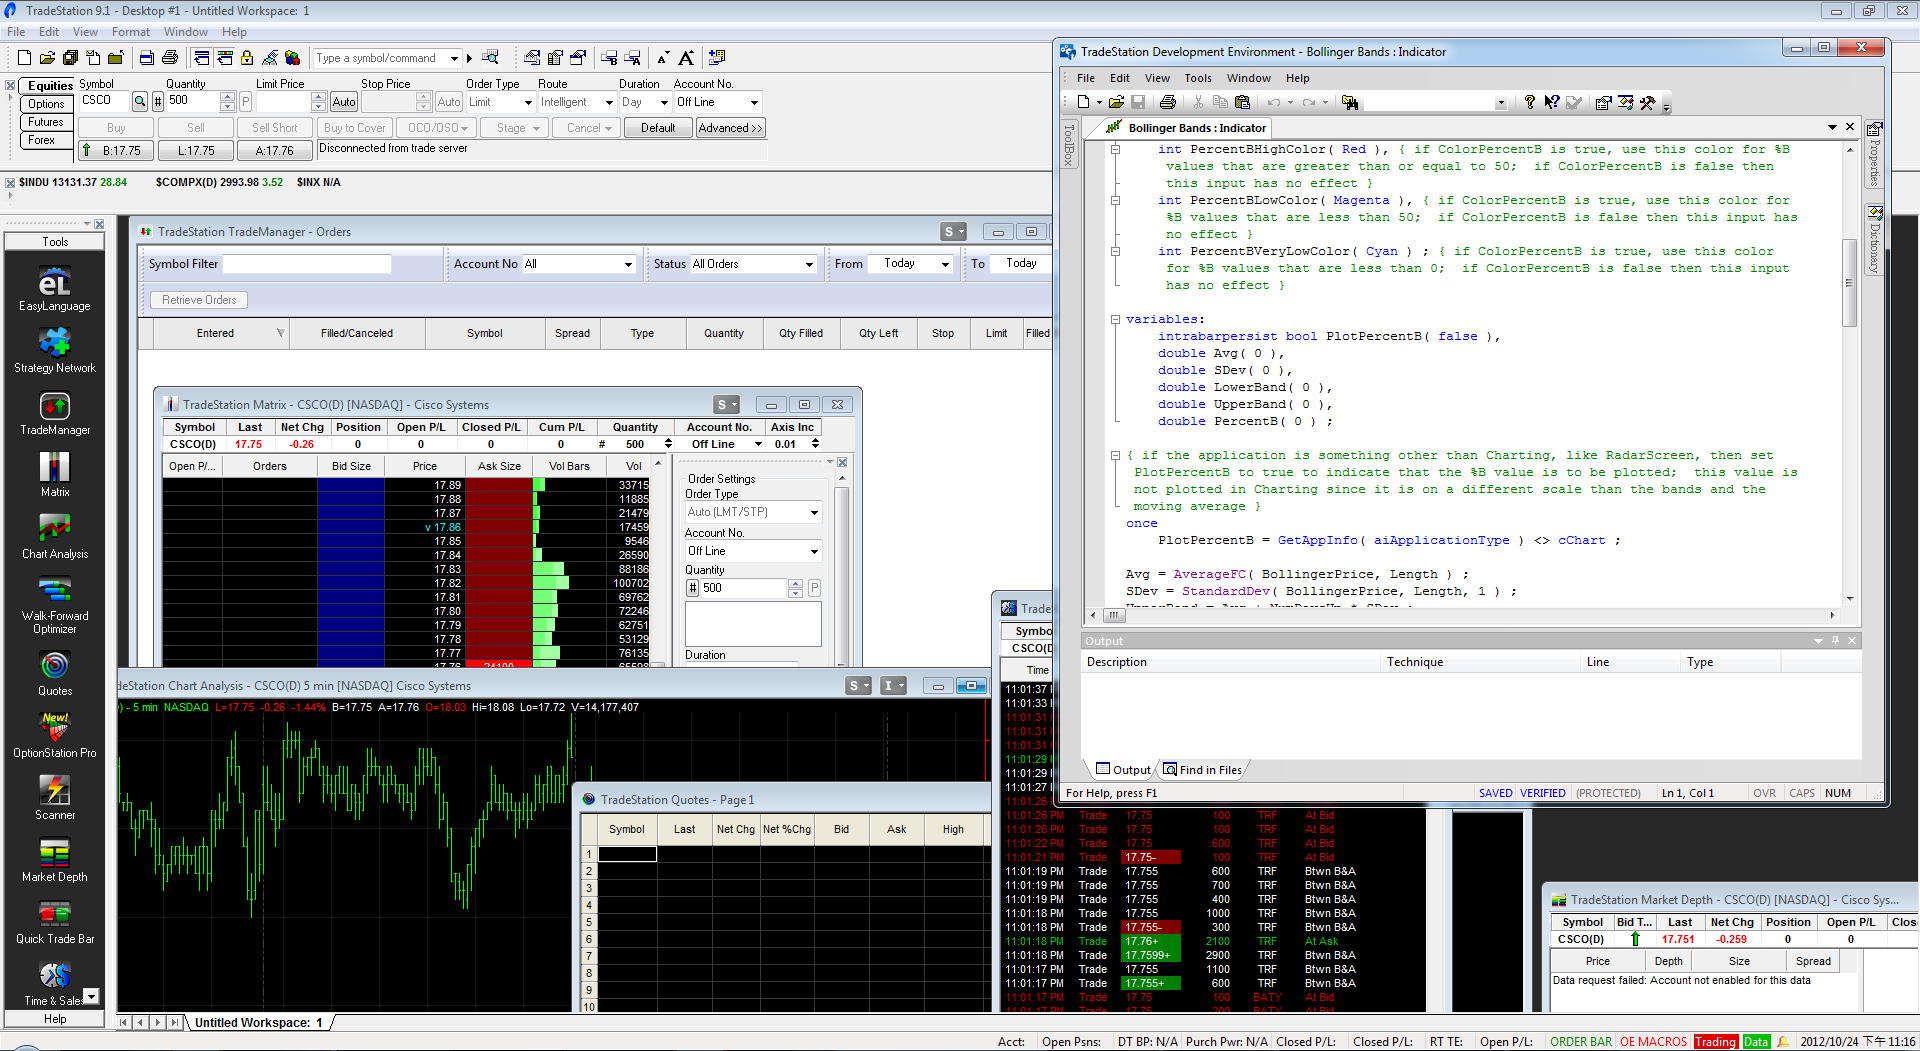Open the Order Type dropdown in the order bar
Viewport: 1920px width, 1051px height.
tap(500, 102)
